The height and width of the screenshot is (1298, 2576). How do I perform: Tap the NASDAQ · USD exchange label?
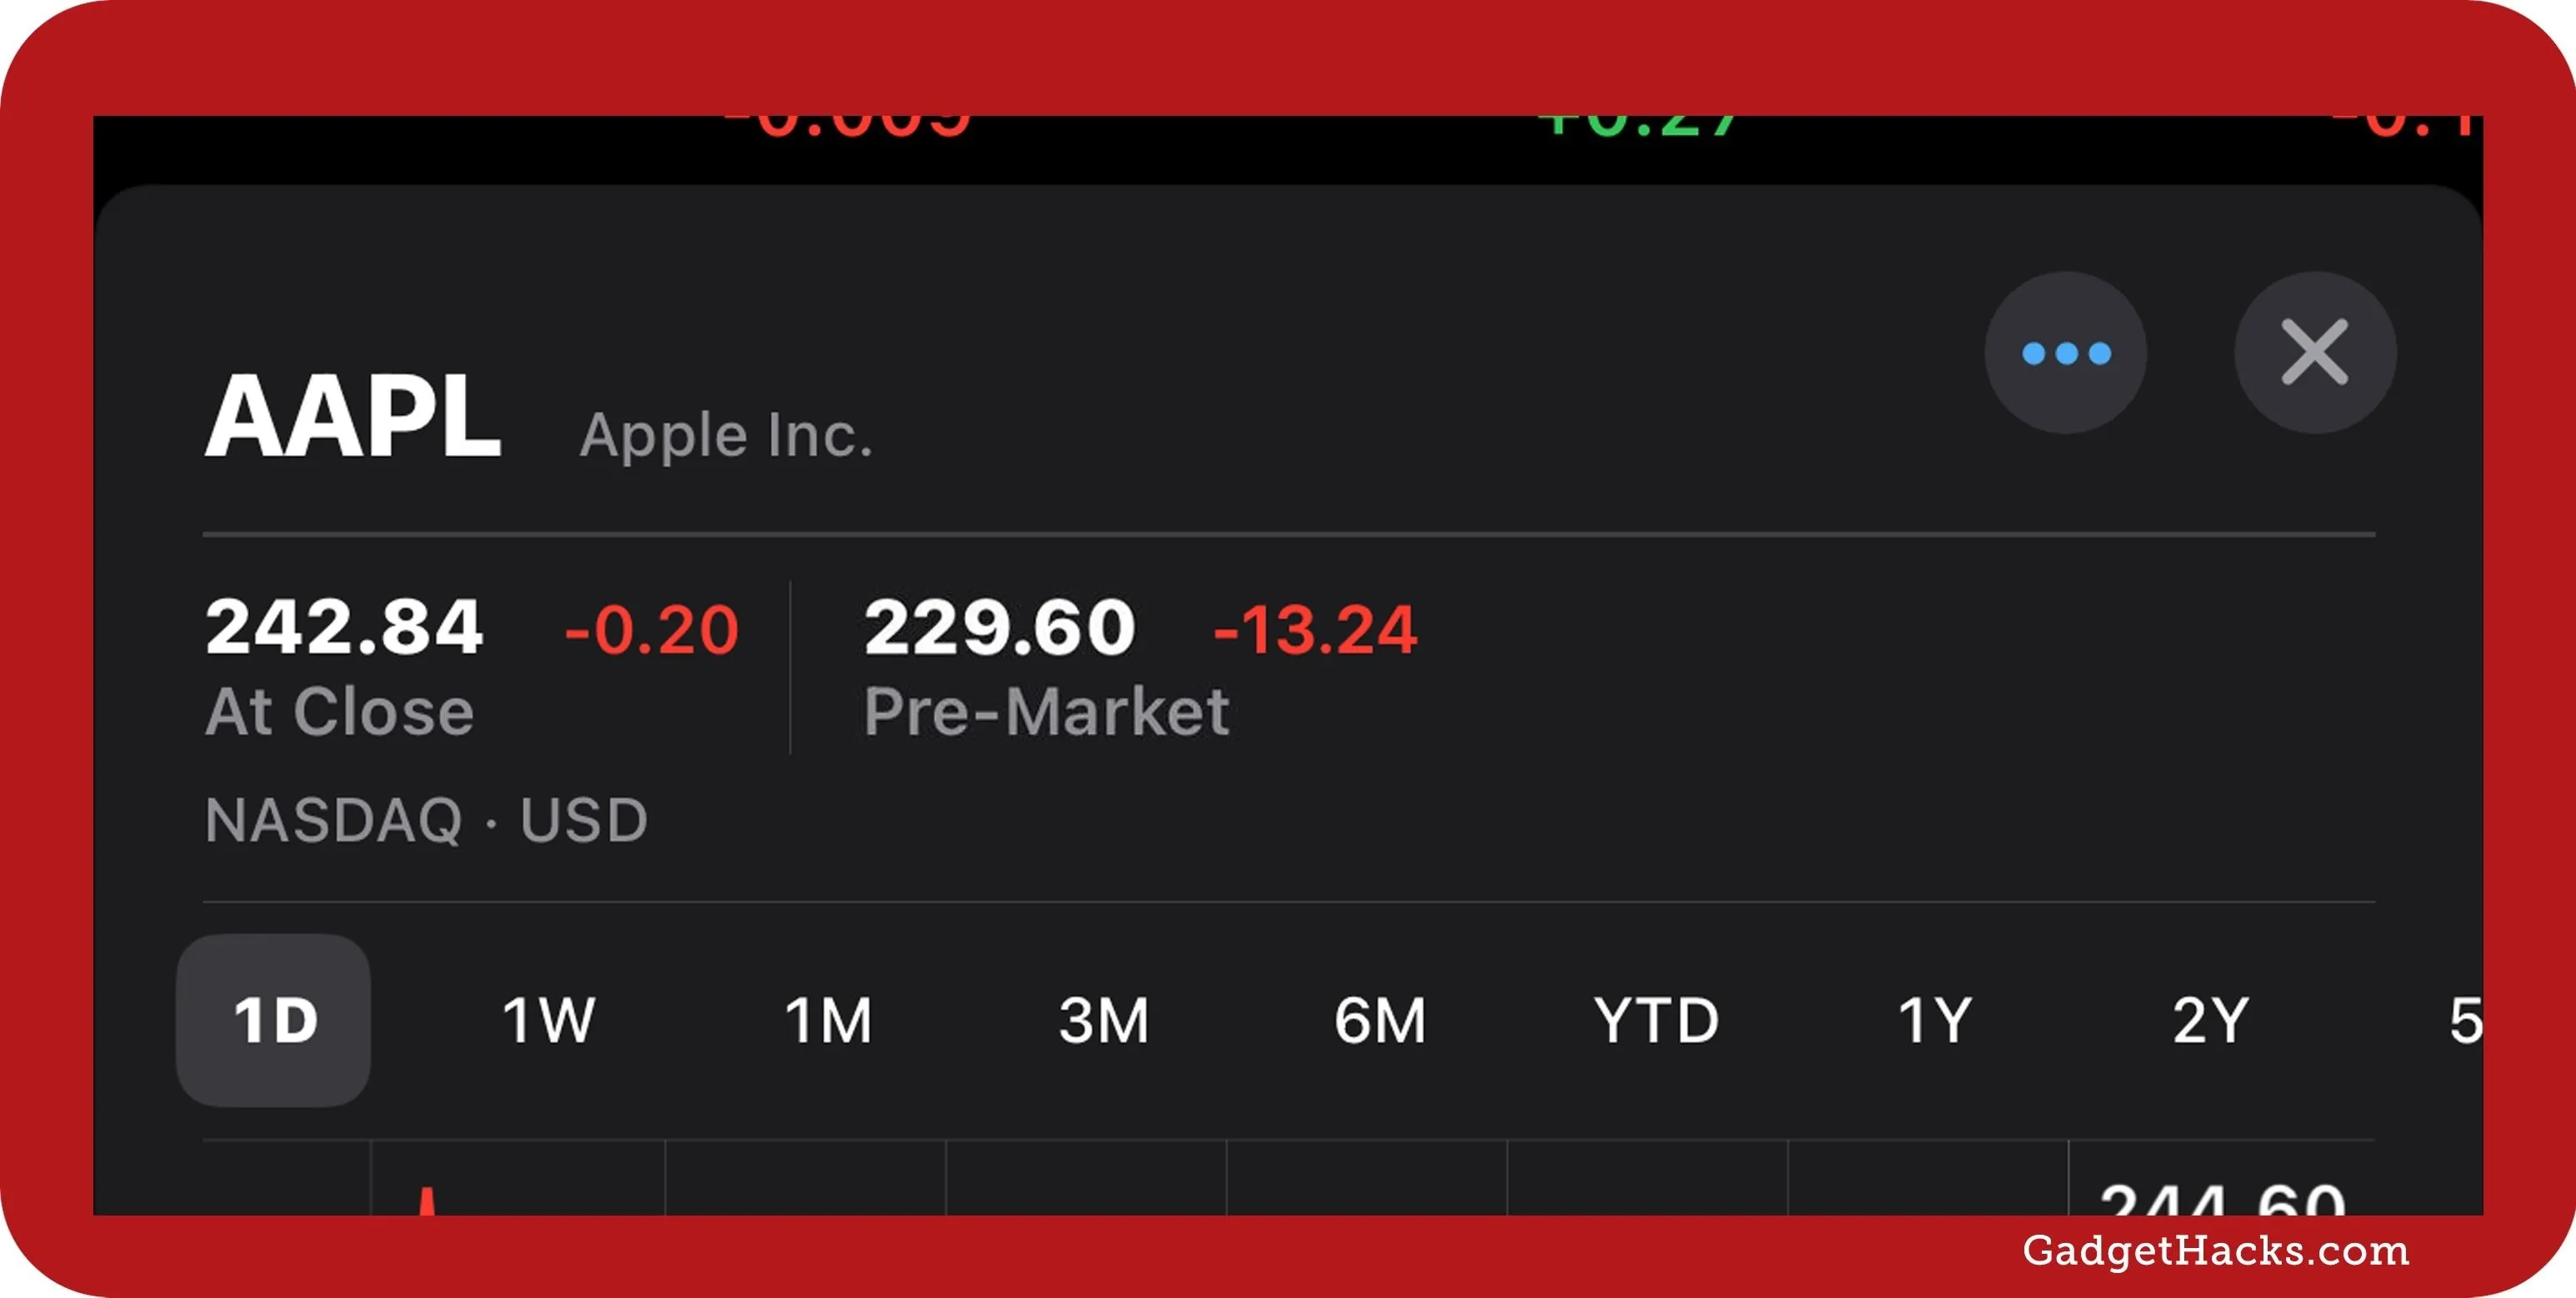tap(427, 820)
